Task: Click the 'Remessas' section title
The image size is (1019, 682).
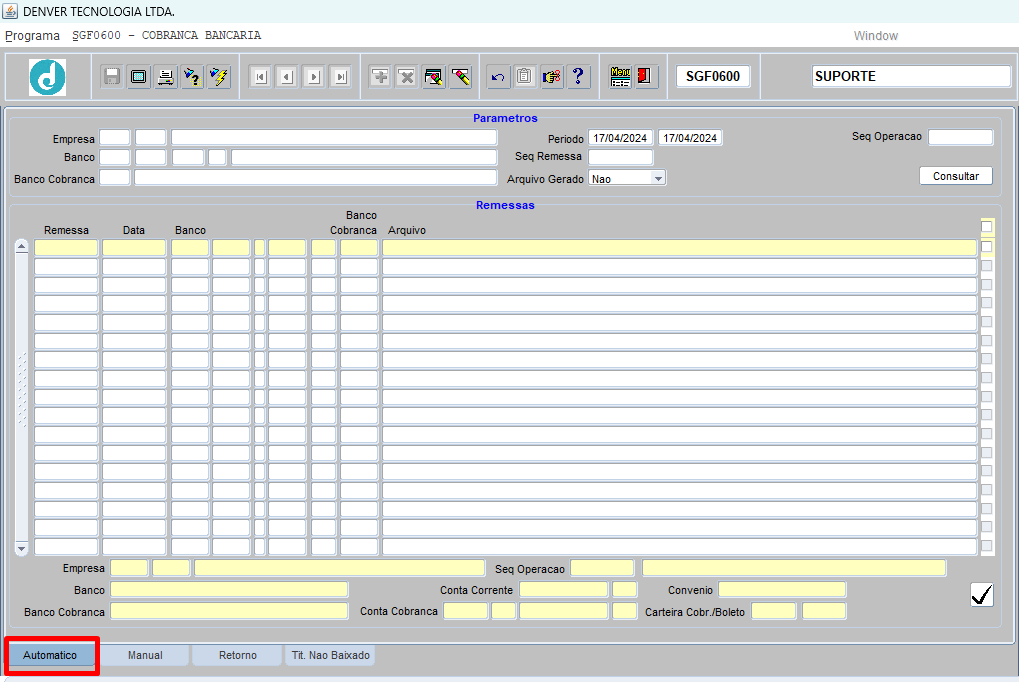Action: 505,205
